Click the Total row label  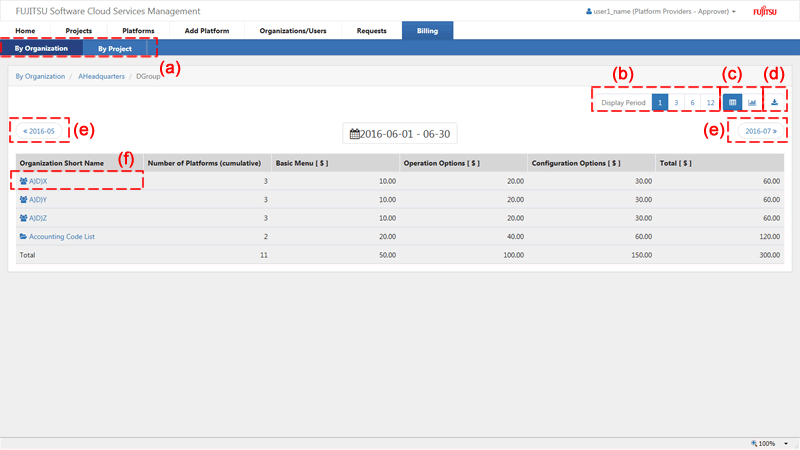(28, 255)
